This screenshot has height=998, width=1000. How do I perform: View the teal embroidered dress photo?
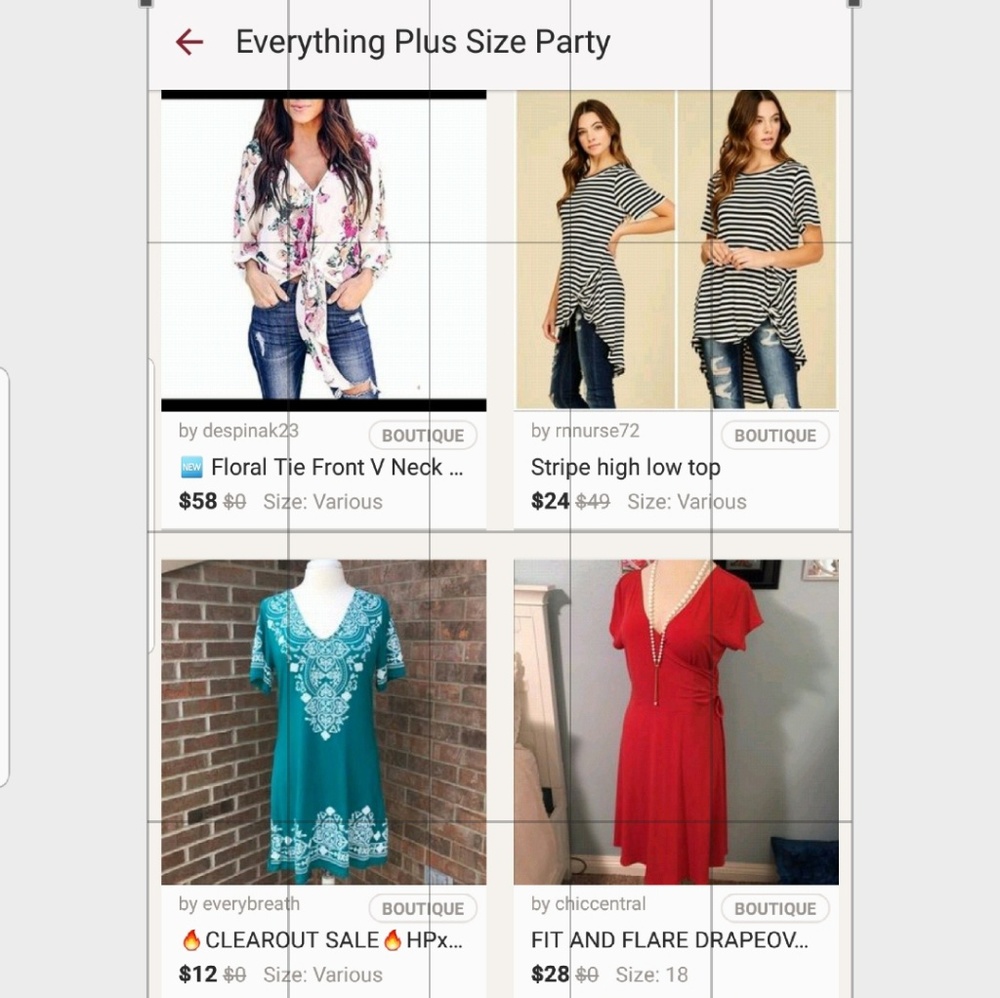pos(324,722)
